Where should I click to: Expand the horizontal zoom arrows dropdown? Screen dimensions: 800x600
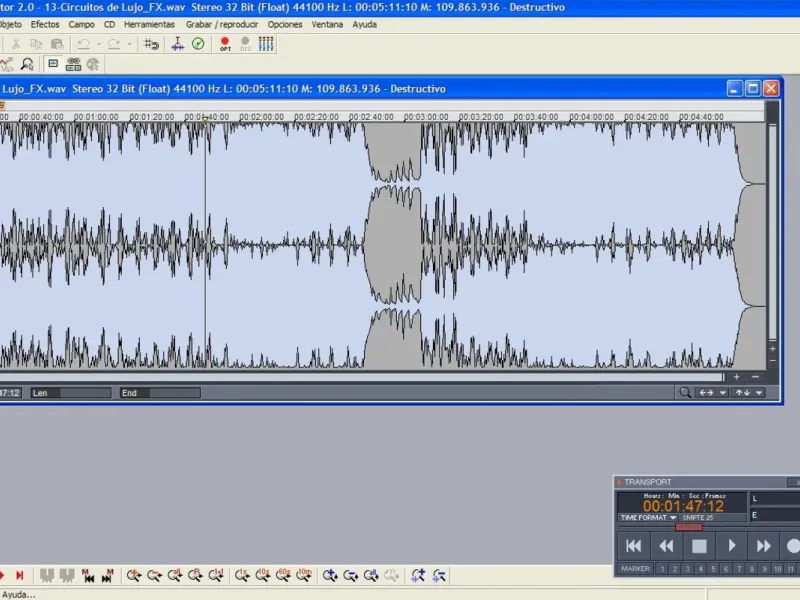(711, 392)
